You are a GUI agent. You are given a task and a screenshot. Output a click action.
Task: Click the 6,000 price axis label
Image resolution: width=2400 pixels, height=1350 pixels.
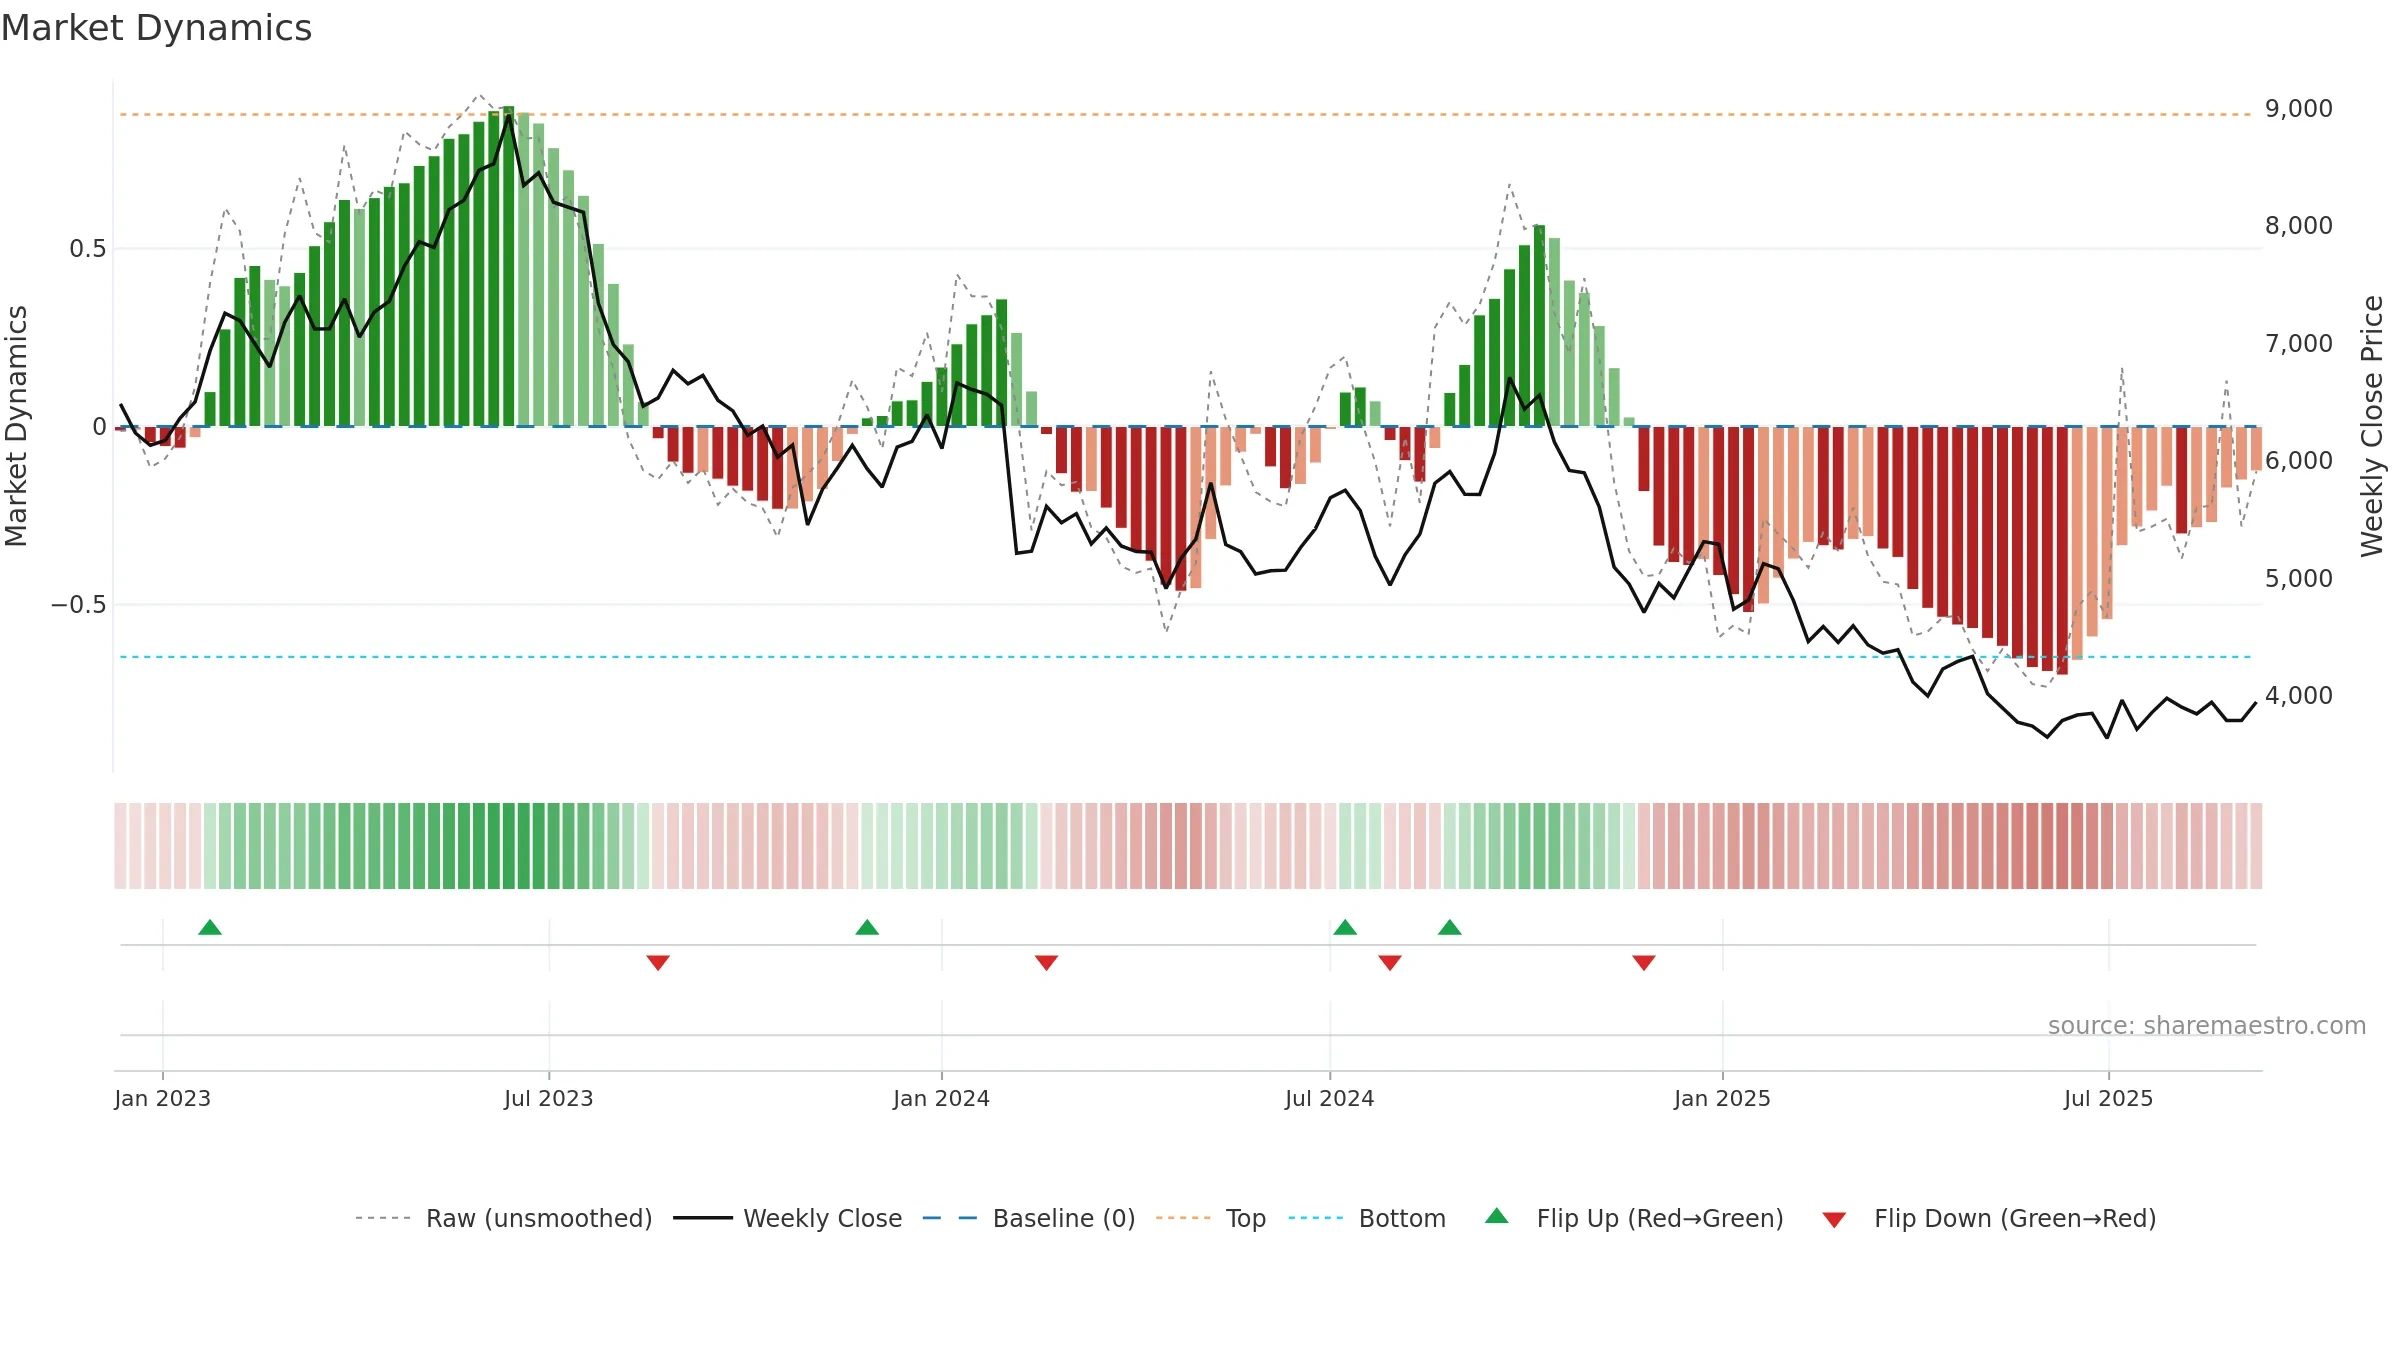pos(2299,460)
